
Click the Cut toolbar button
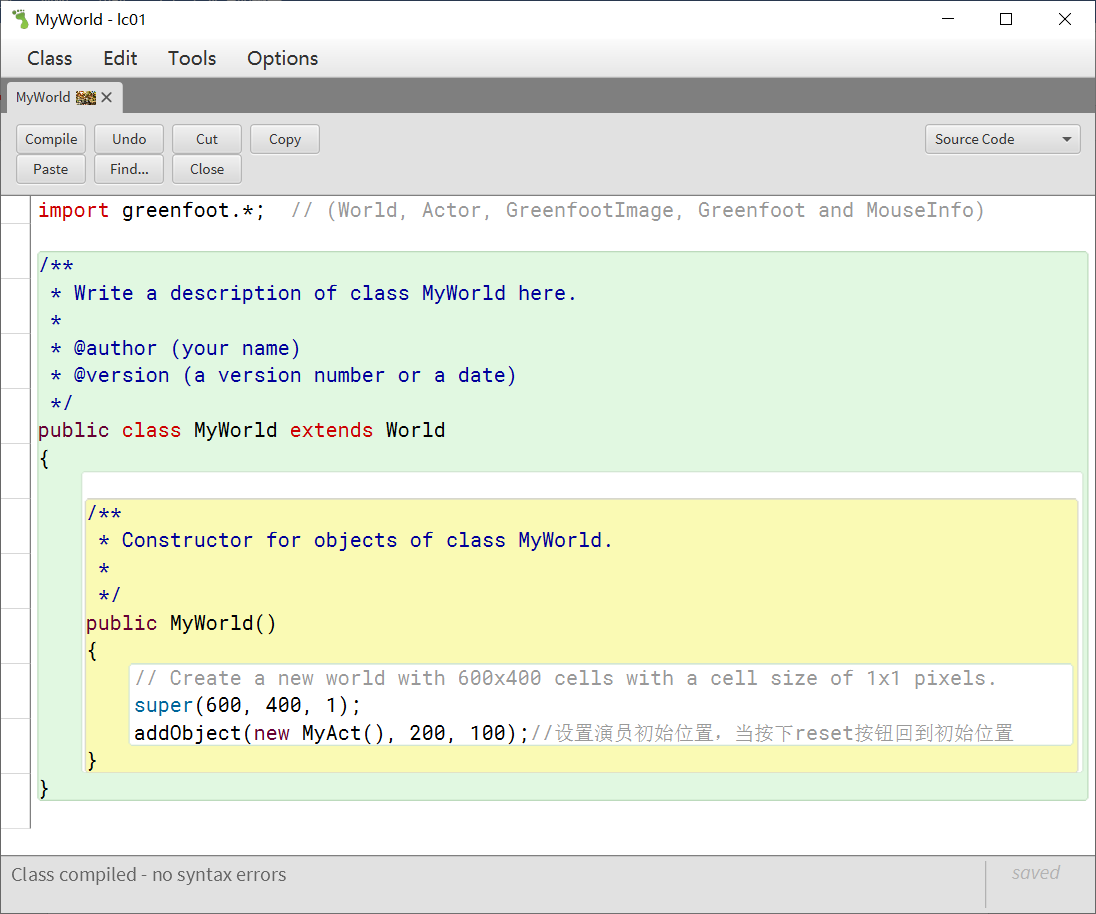207,139
